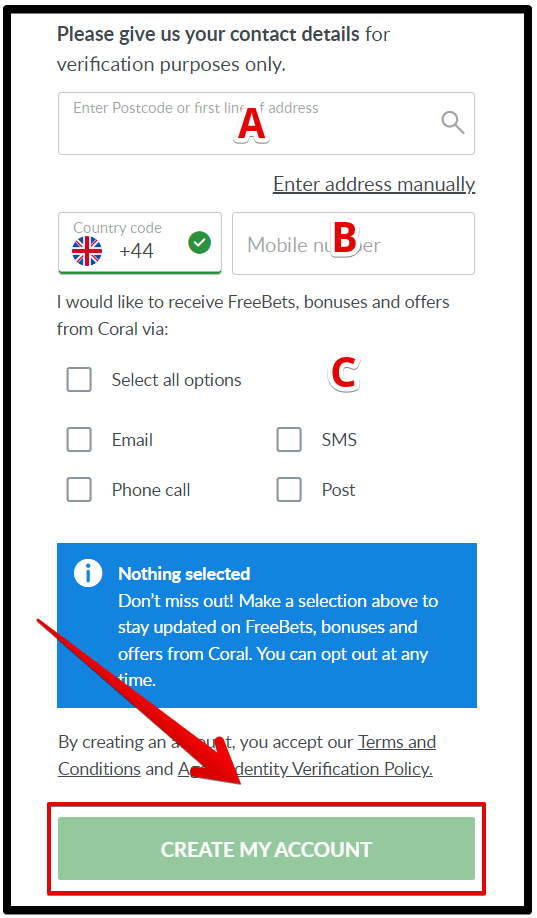The image size is (537, 918).
Task: Click the Mobile number input field
Action: pos(353,244)
